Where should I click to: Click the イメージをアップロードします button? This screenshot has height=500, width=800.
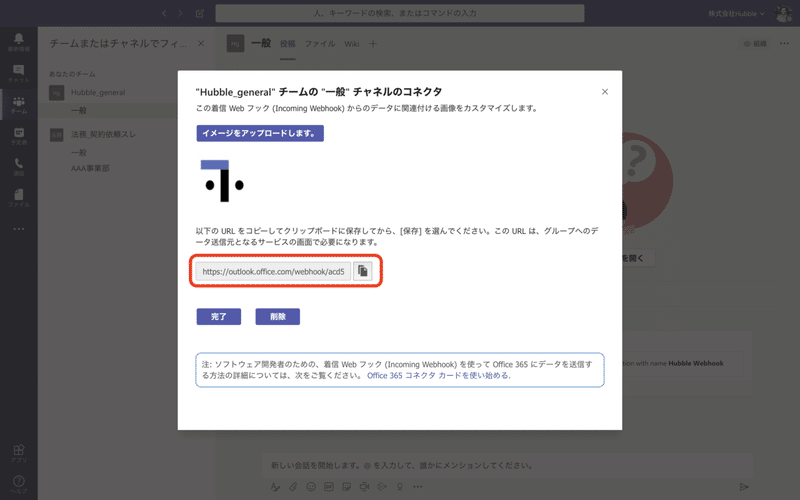coord(260,133)
